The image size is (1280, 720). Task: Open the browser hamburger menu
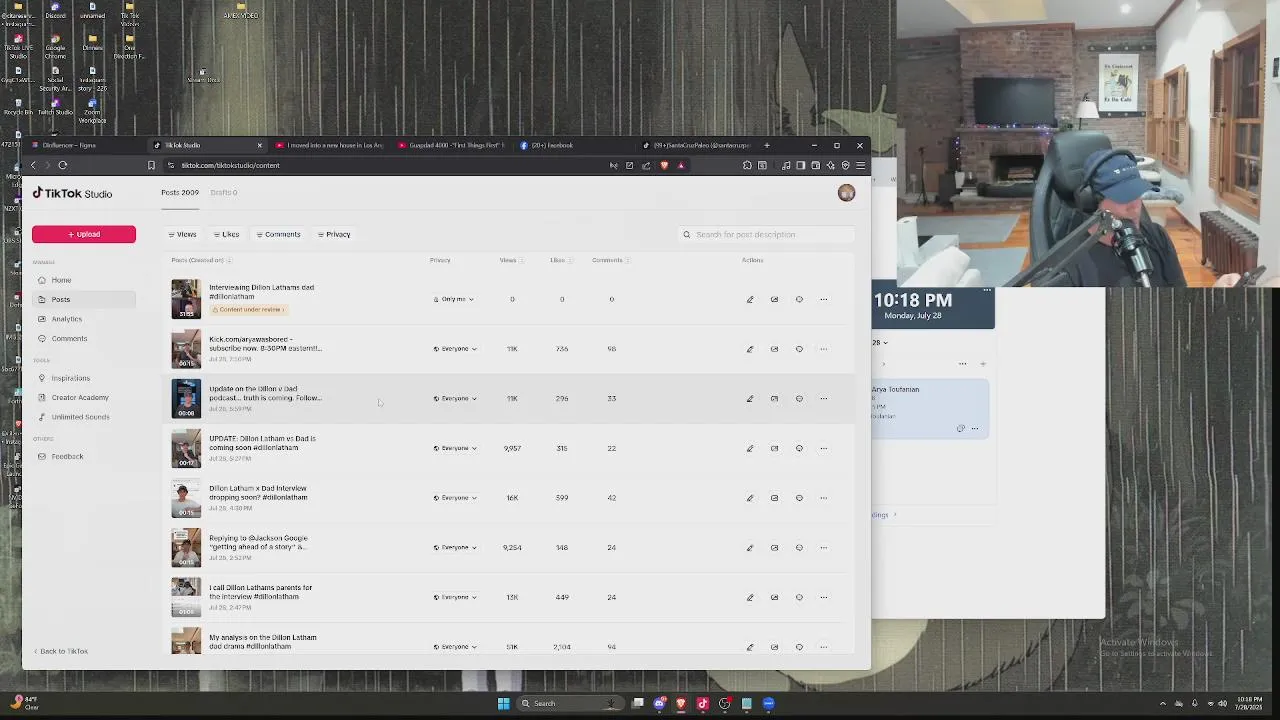tap(860, 165)
